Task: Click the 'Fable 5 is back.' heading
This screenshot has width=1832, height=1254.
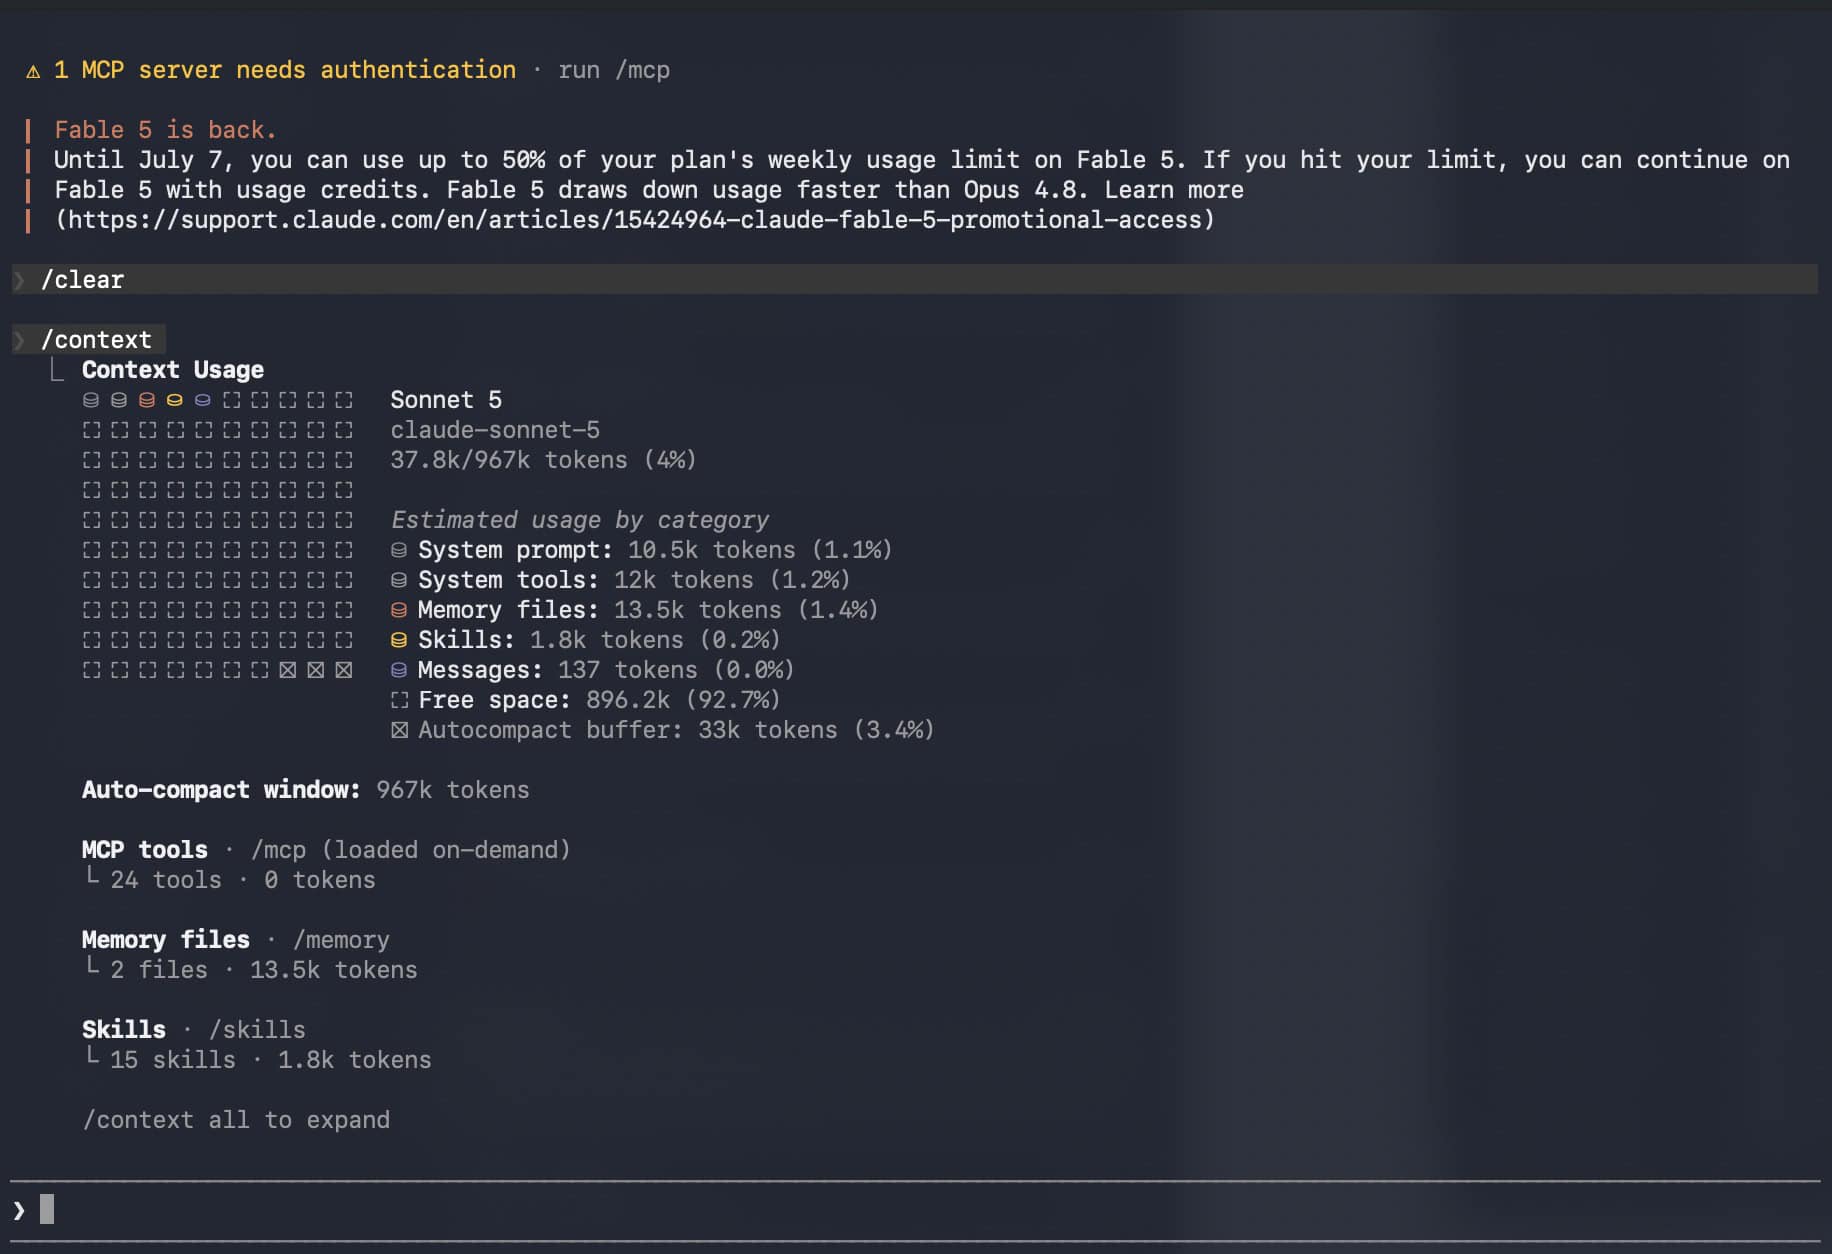Action: coord(165,130)
